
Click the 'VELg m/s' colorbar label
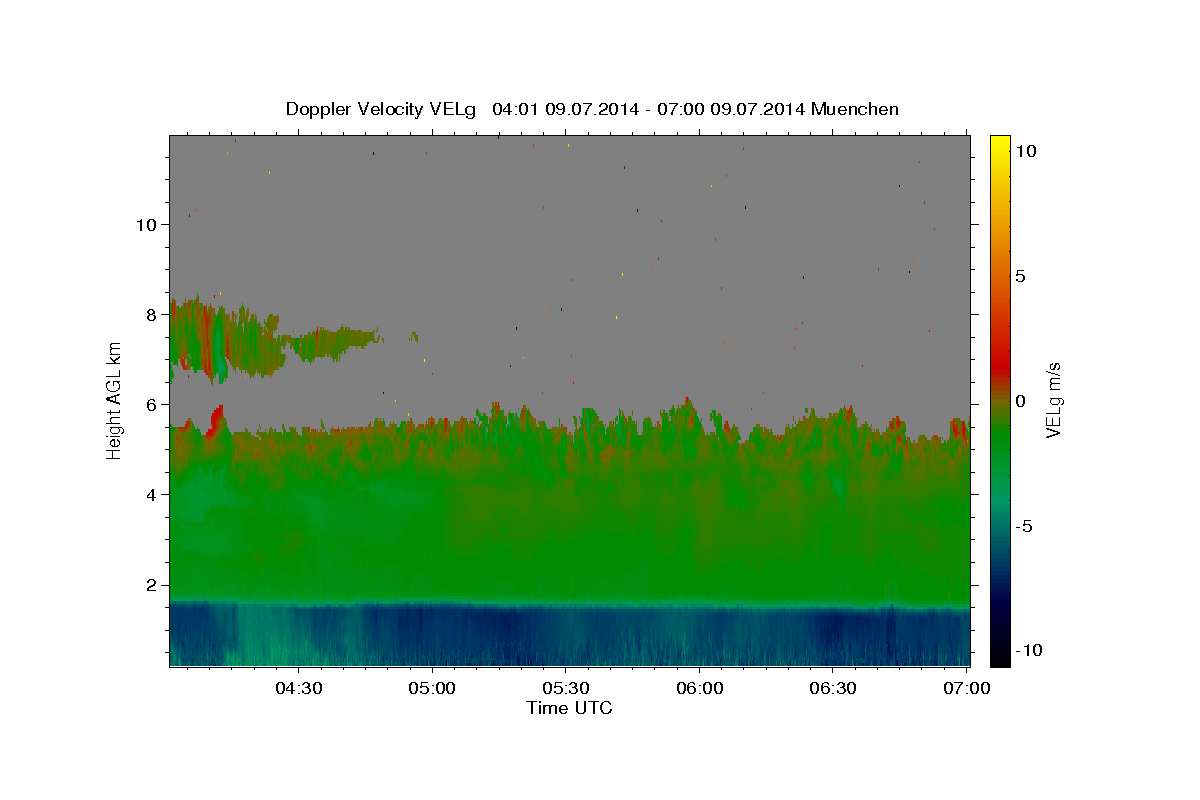coord(1053,400)
